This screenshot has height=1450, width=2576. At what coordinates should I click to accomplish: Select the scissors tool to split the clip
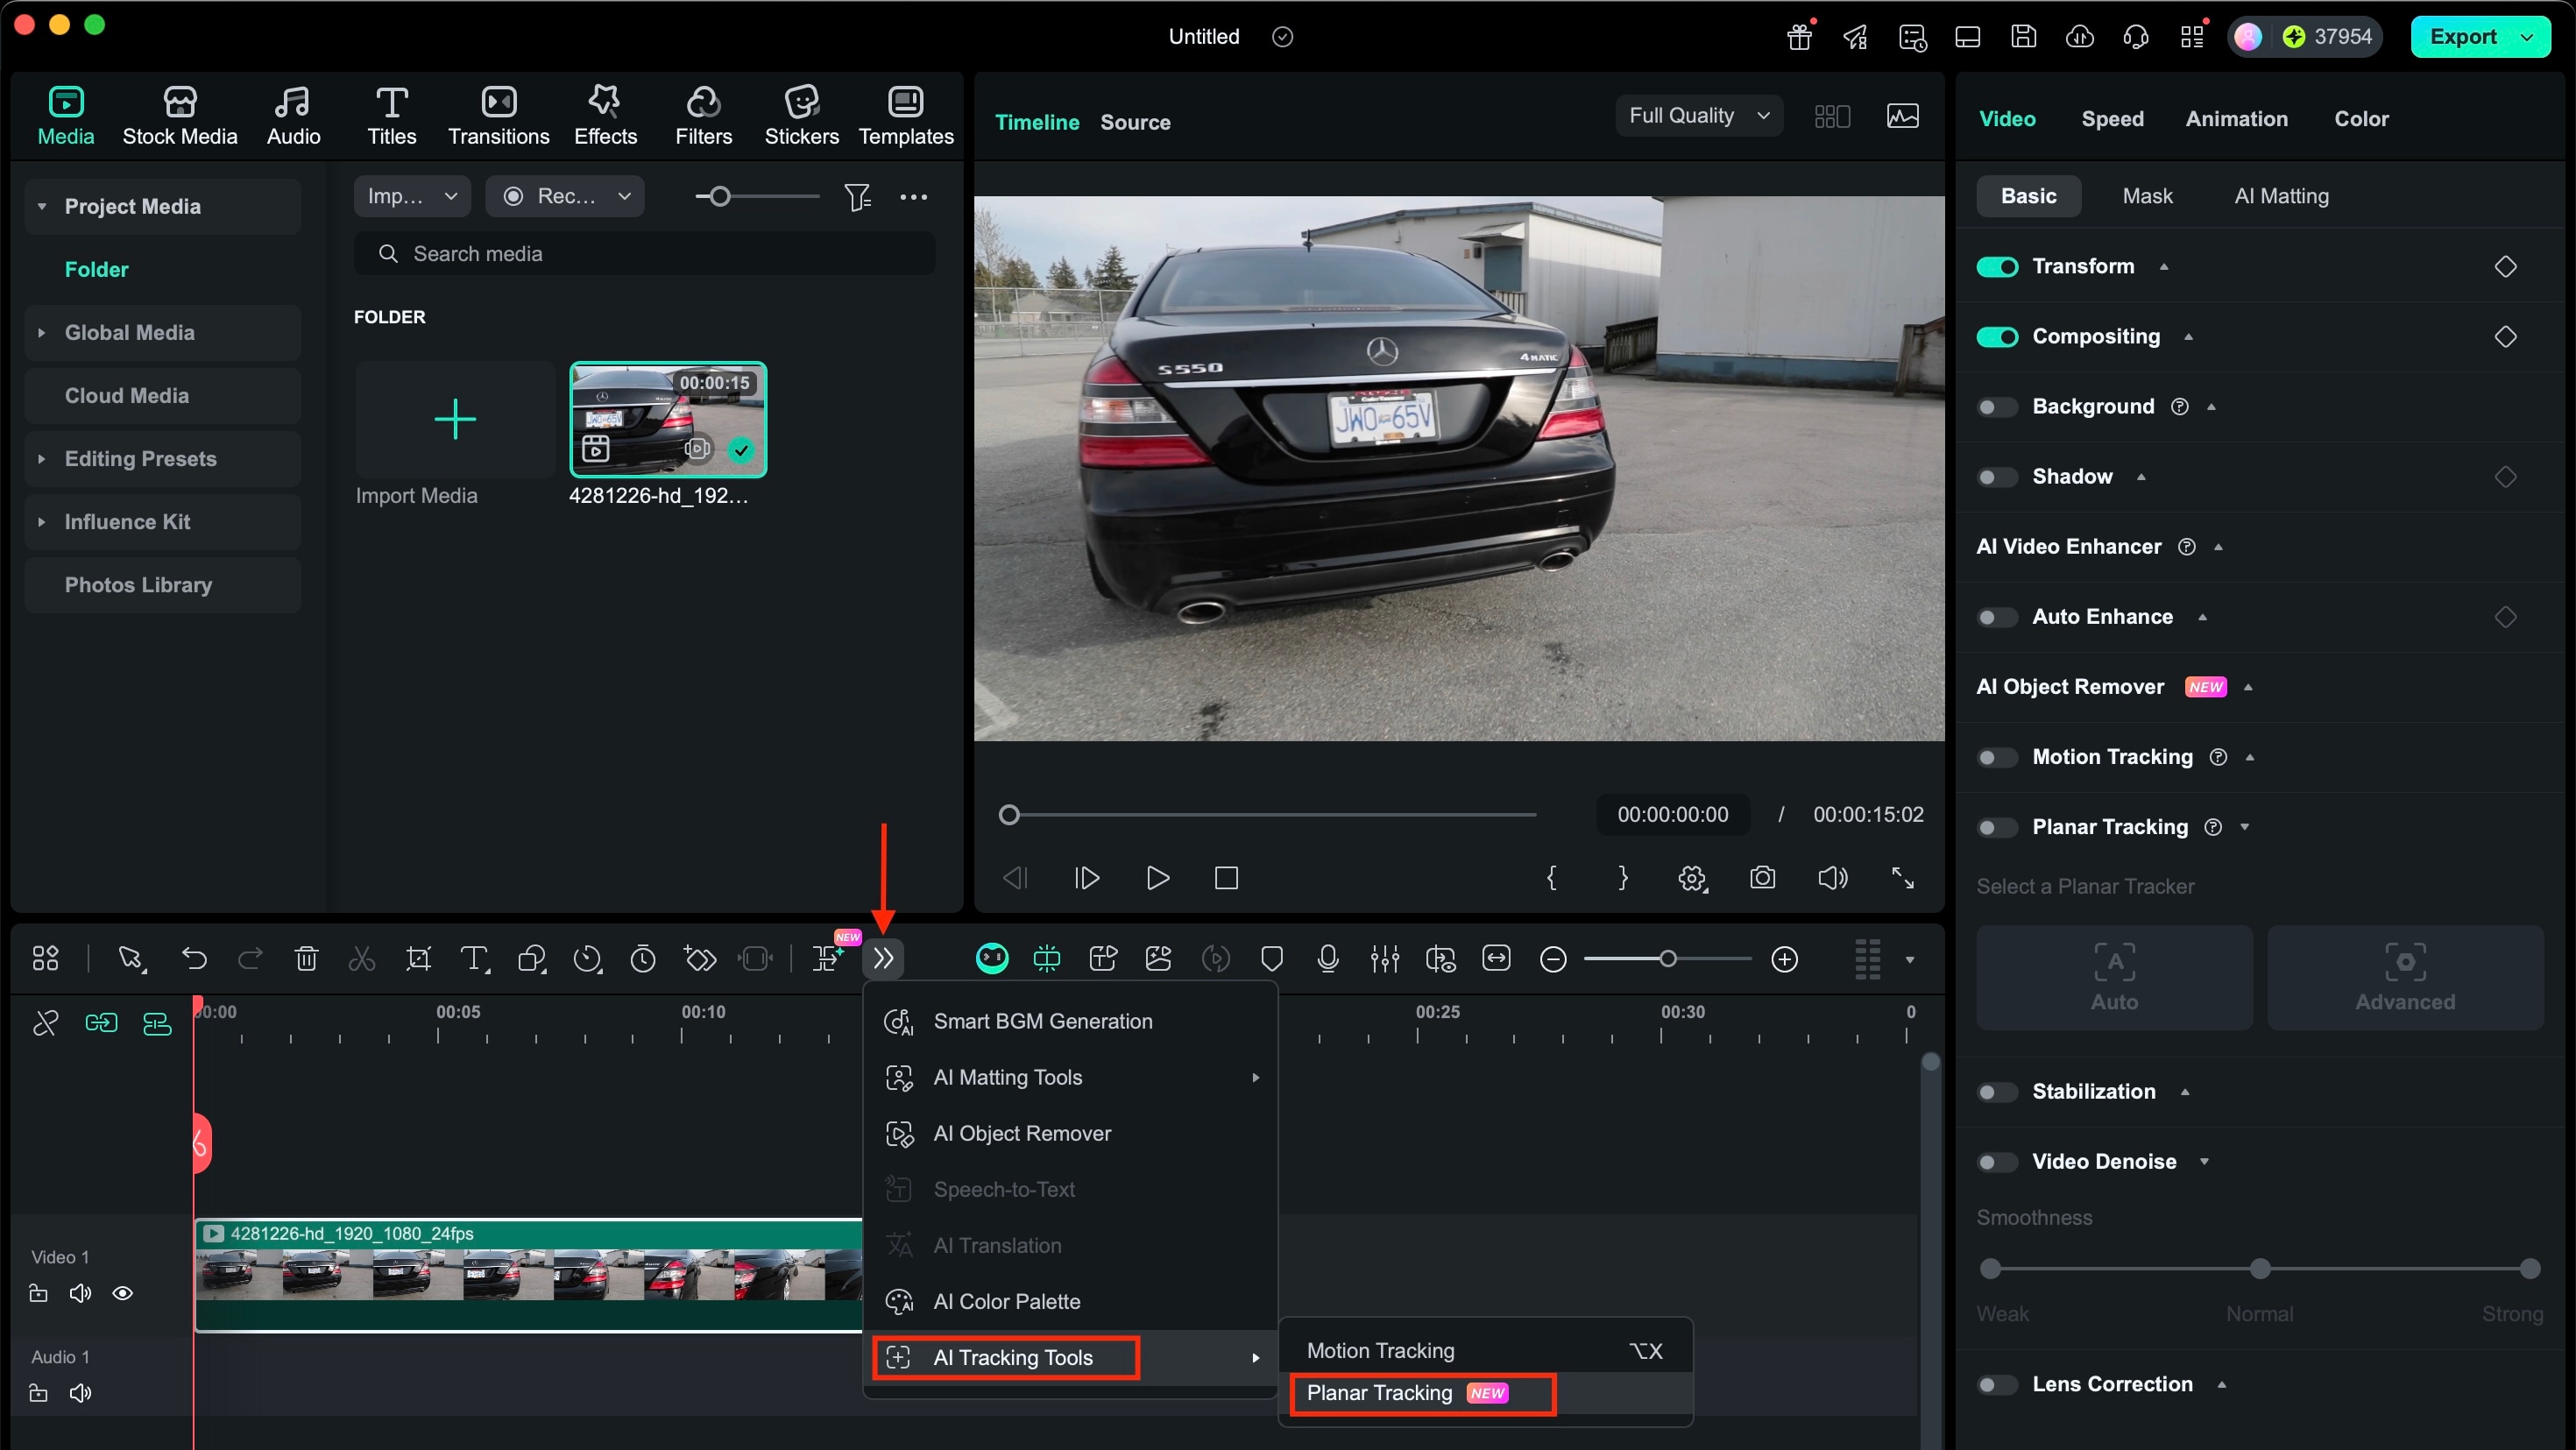tap(361, 958)
